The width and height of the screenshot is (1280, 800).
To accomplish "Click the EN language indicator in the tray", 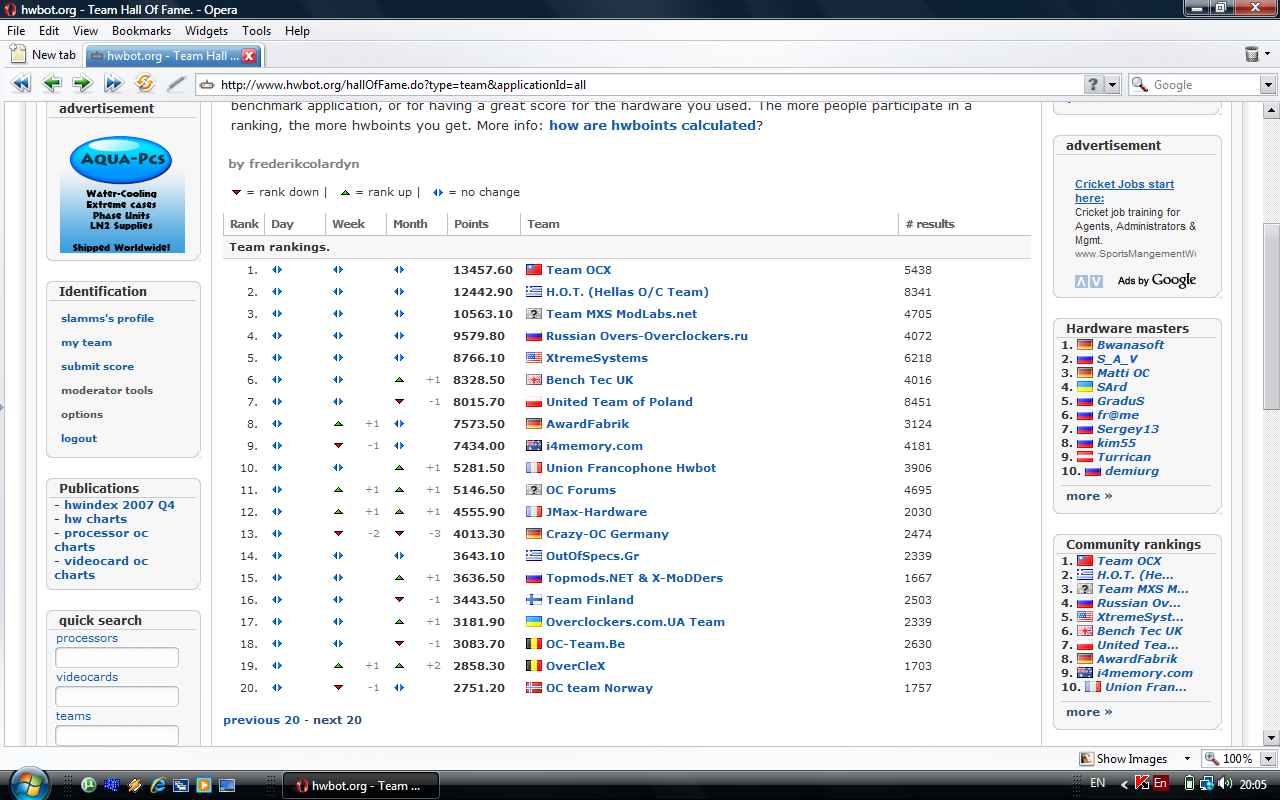I will pos(1098,785).
